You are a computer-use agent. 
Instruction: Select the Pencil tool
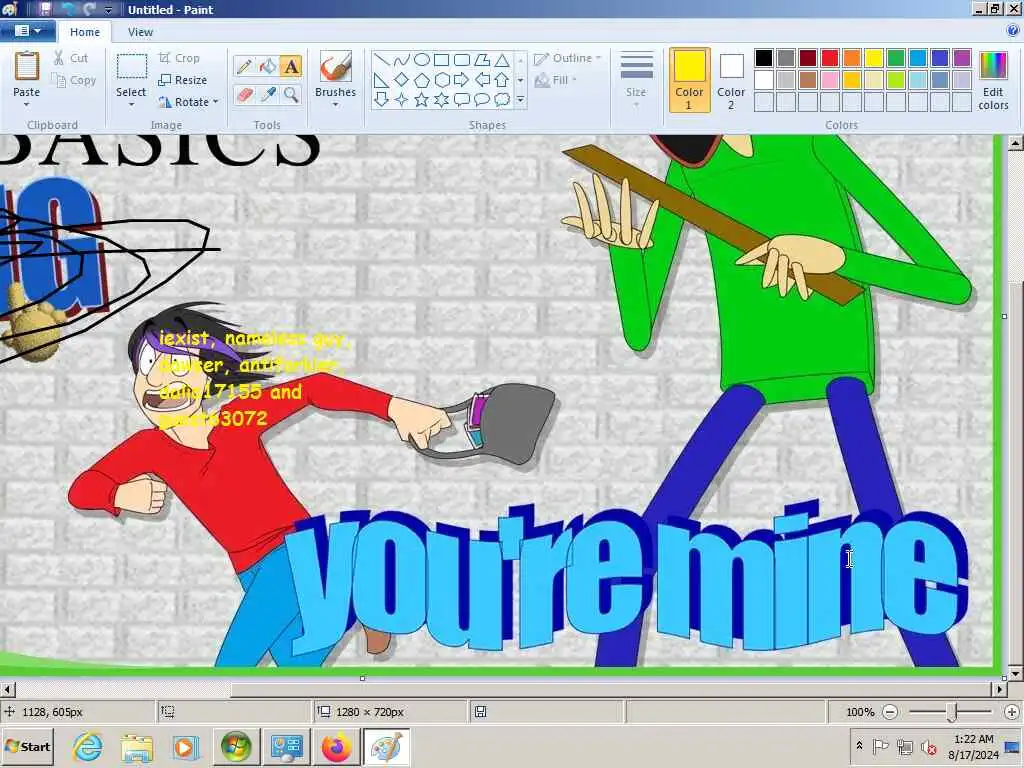click(244, 66)
